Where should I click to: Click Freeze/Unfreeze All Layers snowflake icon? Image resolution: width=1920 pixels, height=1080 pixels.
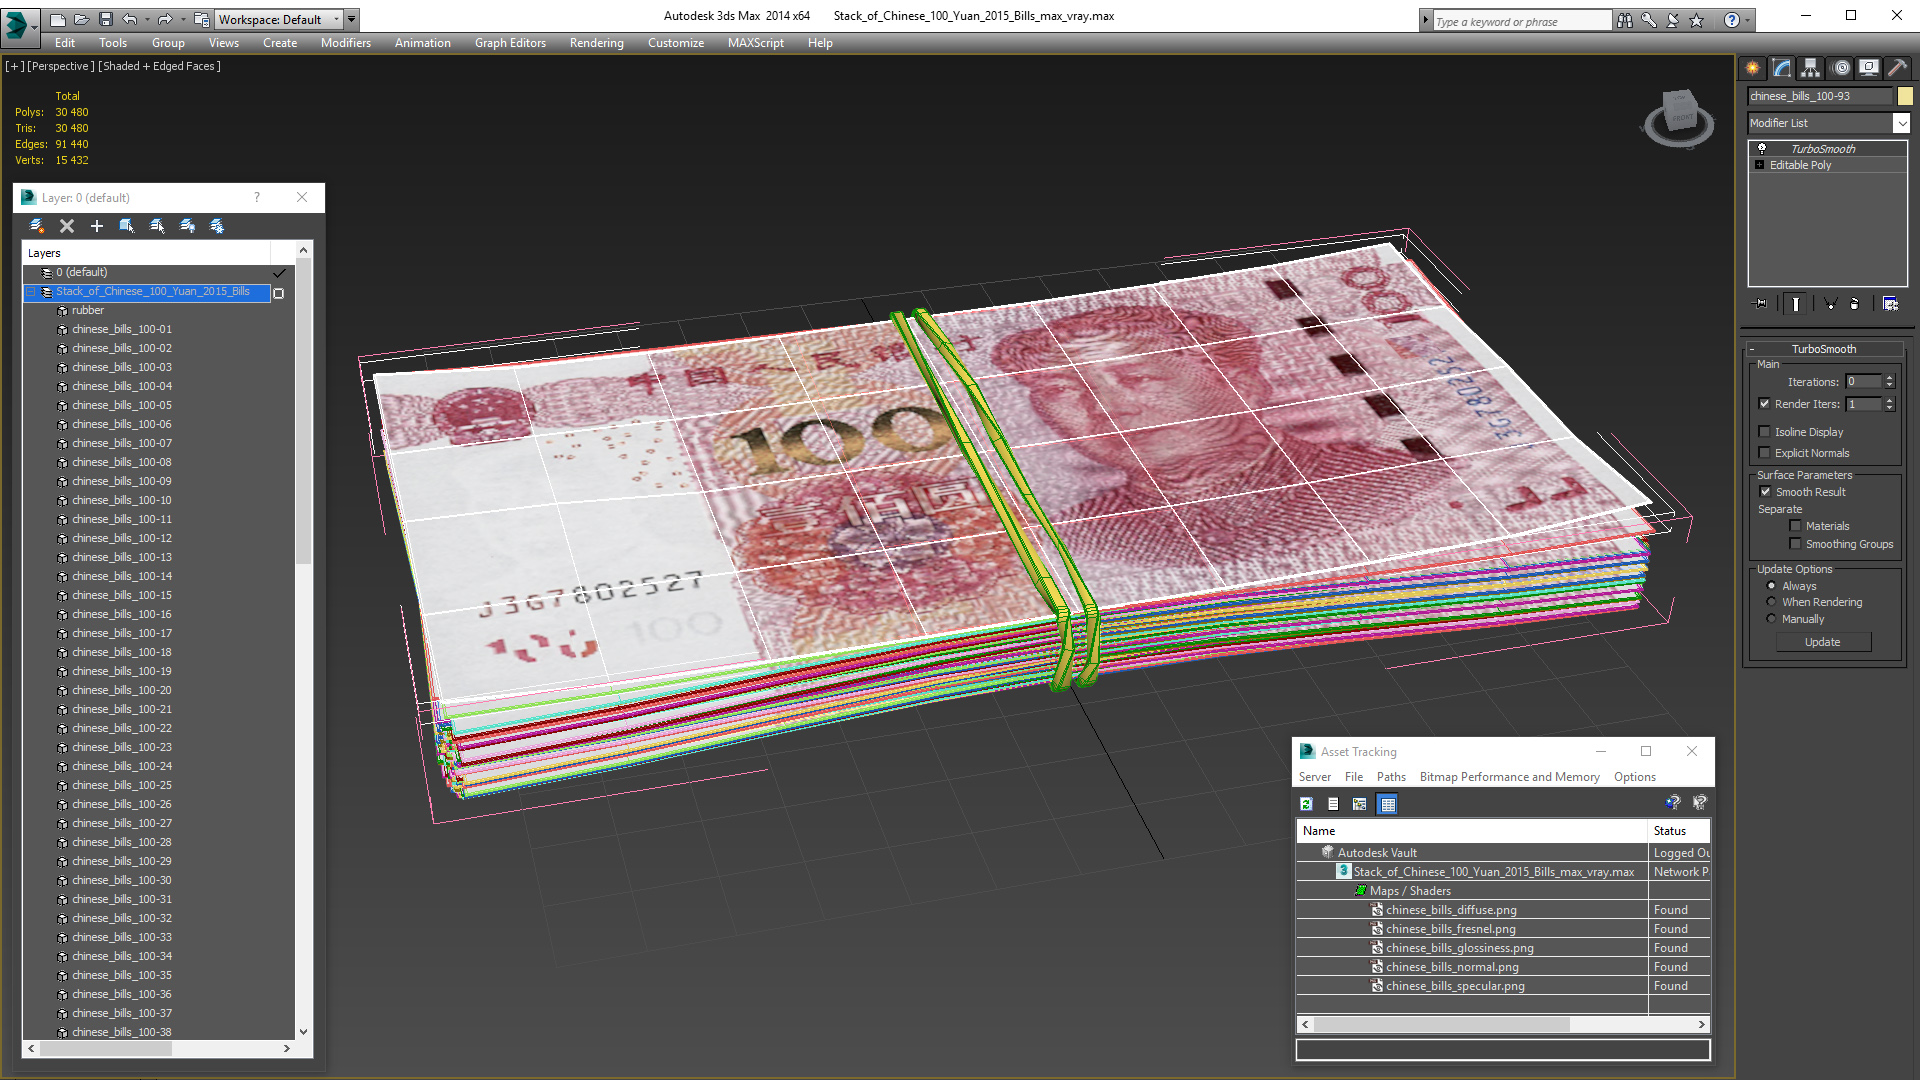click(x=217, y=226)
